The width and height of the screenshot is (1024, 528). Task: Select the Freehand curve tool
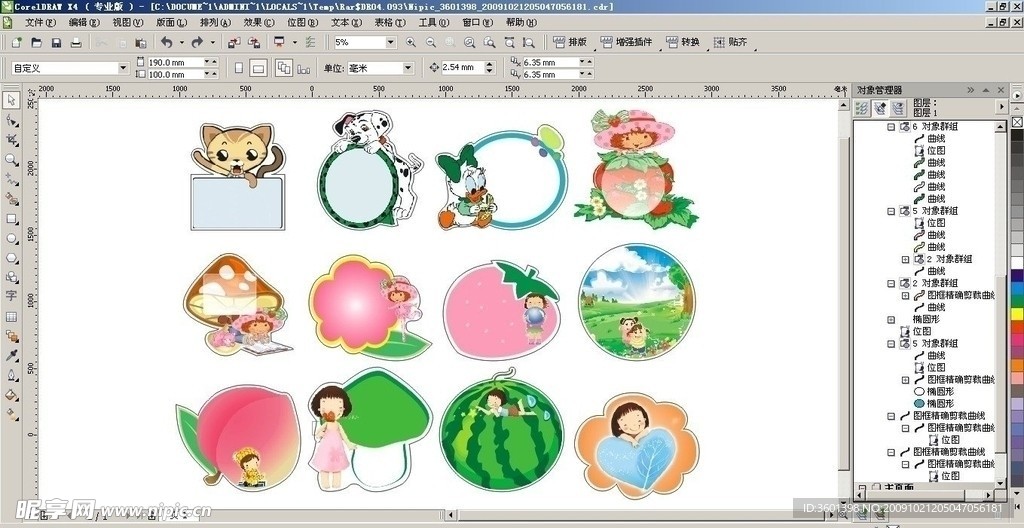11,179
